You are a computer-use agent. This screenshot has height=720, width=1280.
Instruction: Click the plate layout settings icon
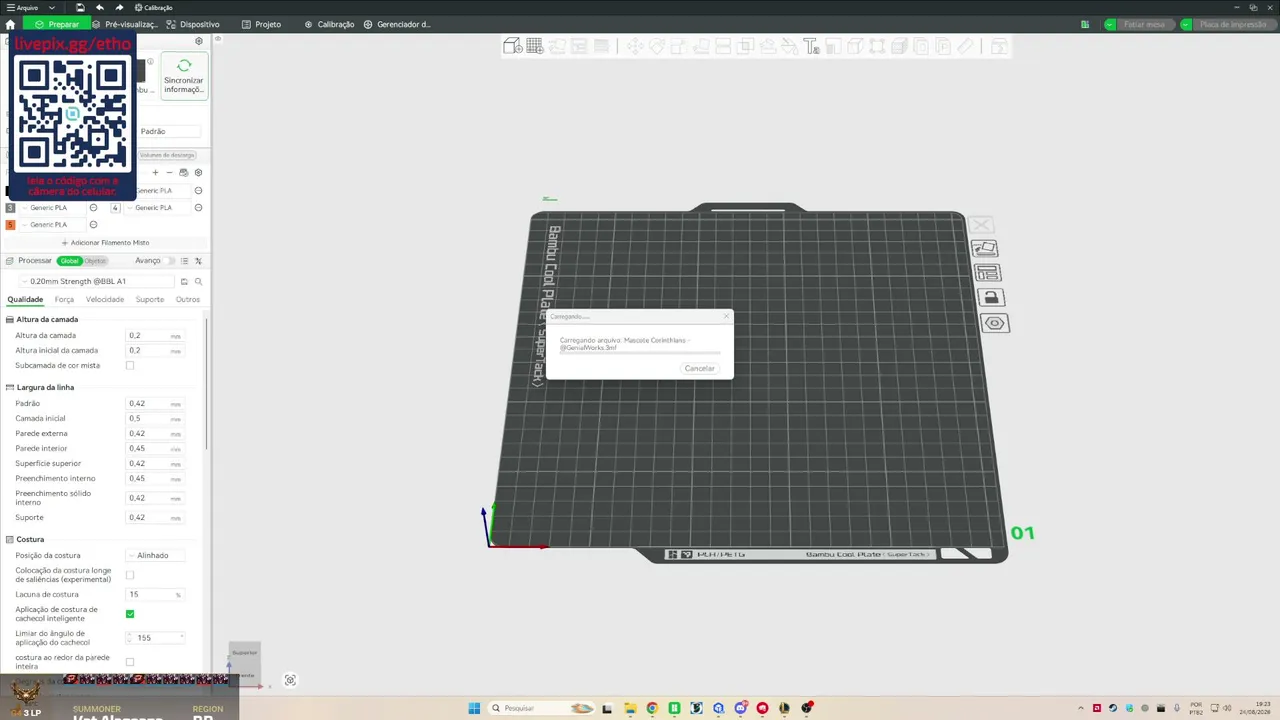(987, 273)
